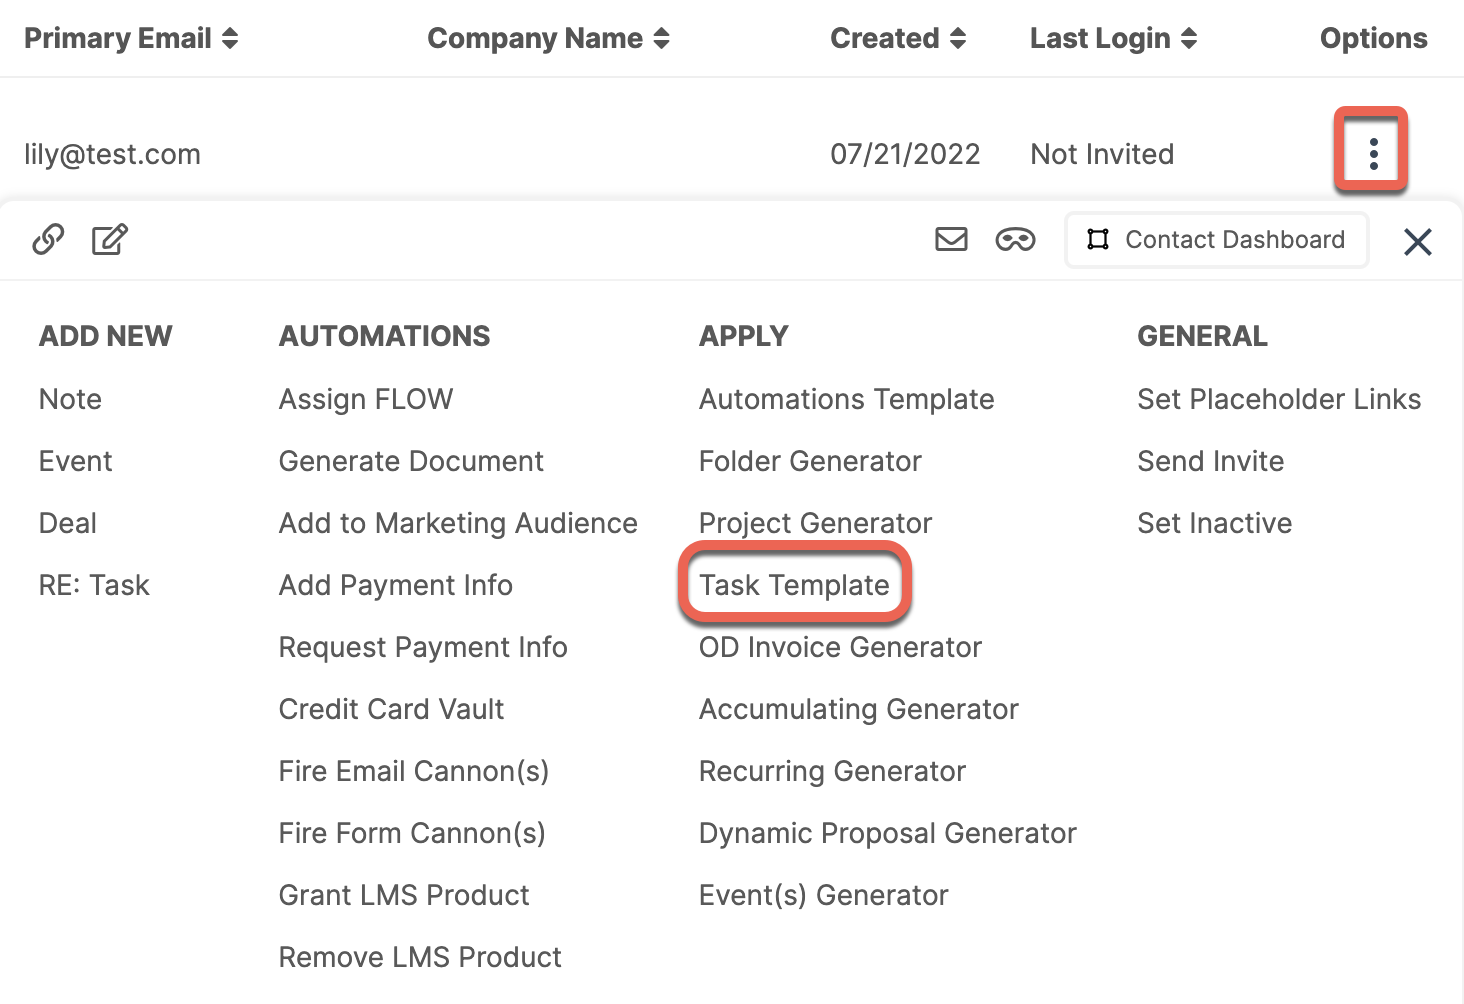The image size is (1464, 1004).
Task: Open the three-dot options menu for lily@test.com
Action: (x=1373, y=154)
